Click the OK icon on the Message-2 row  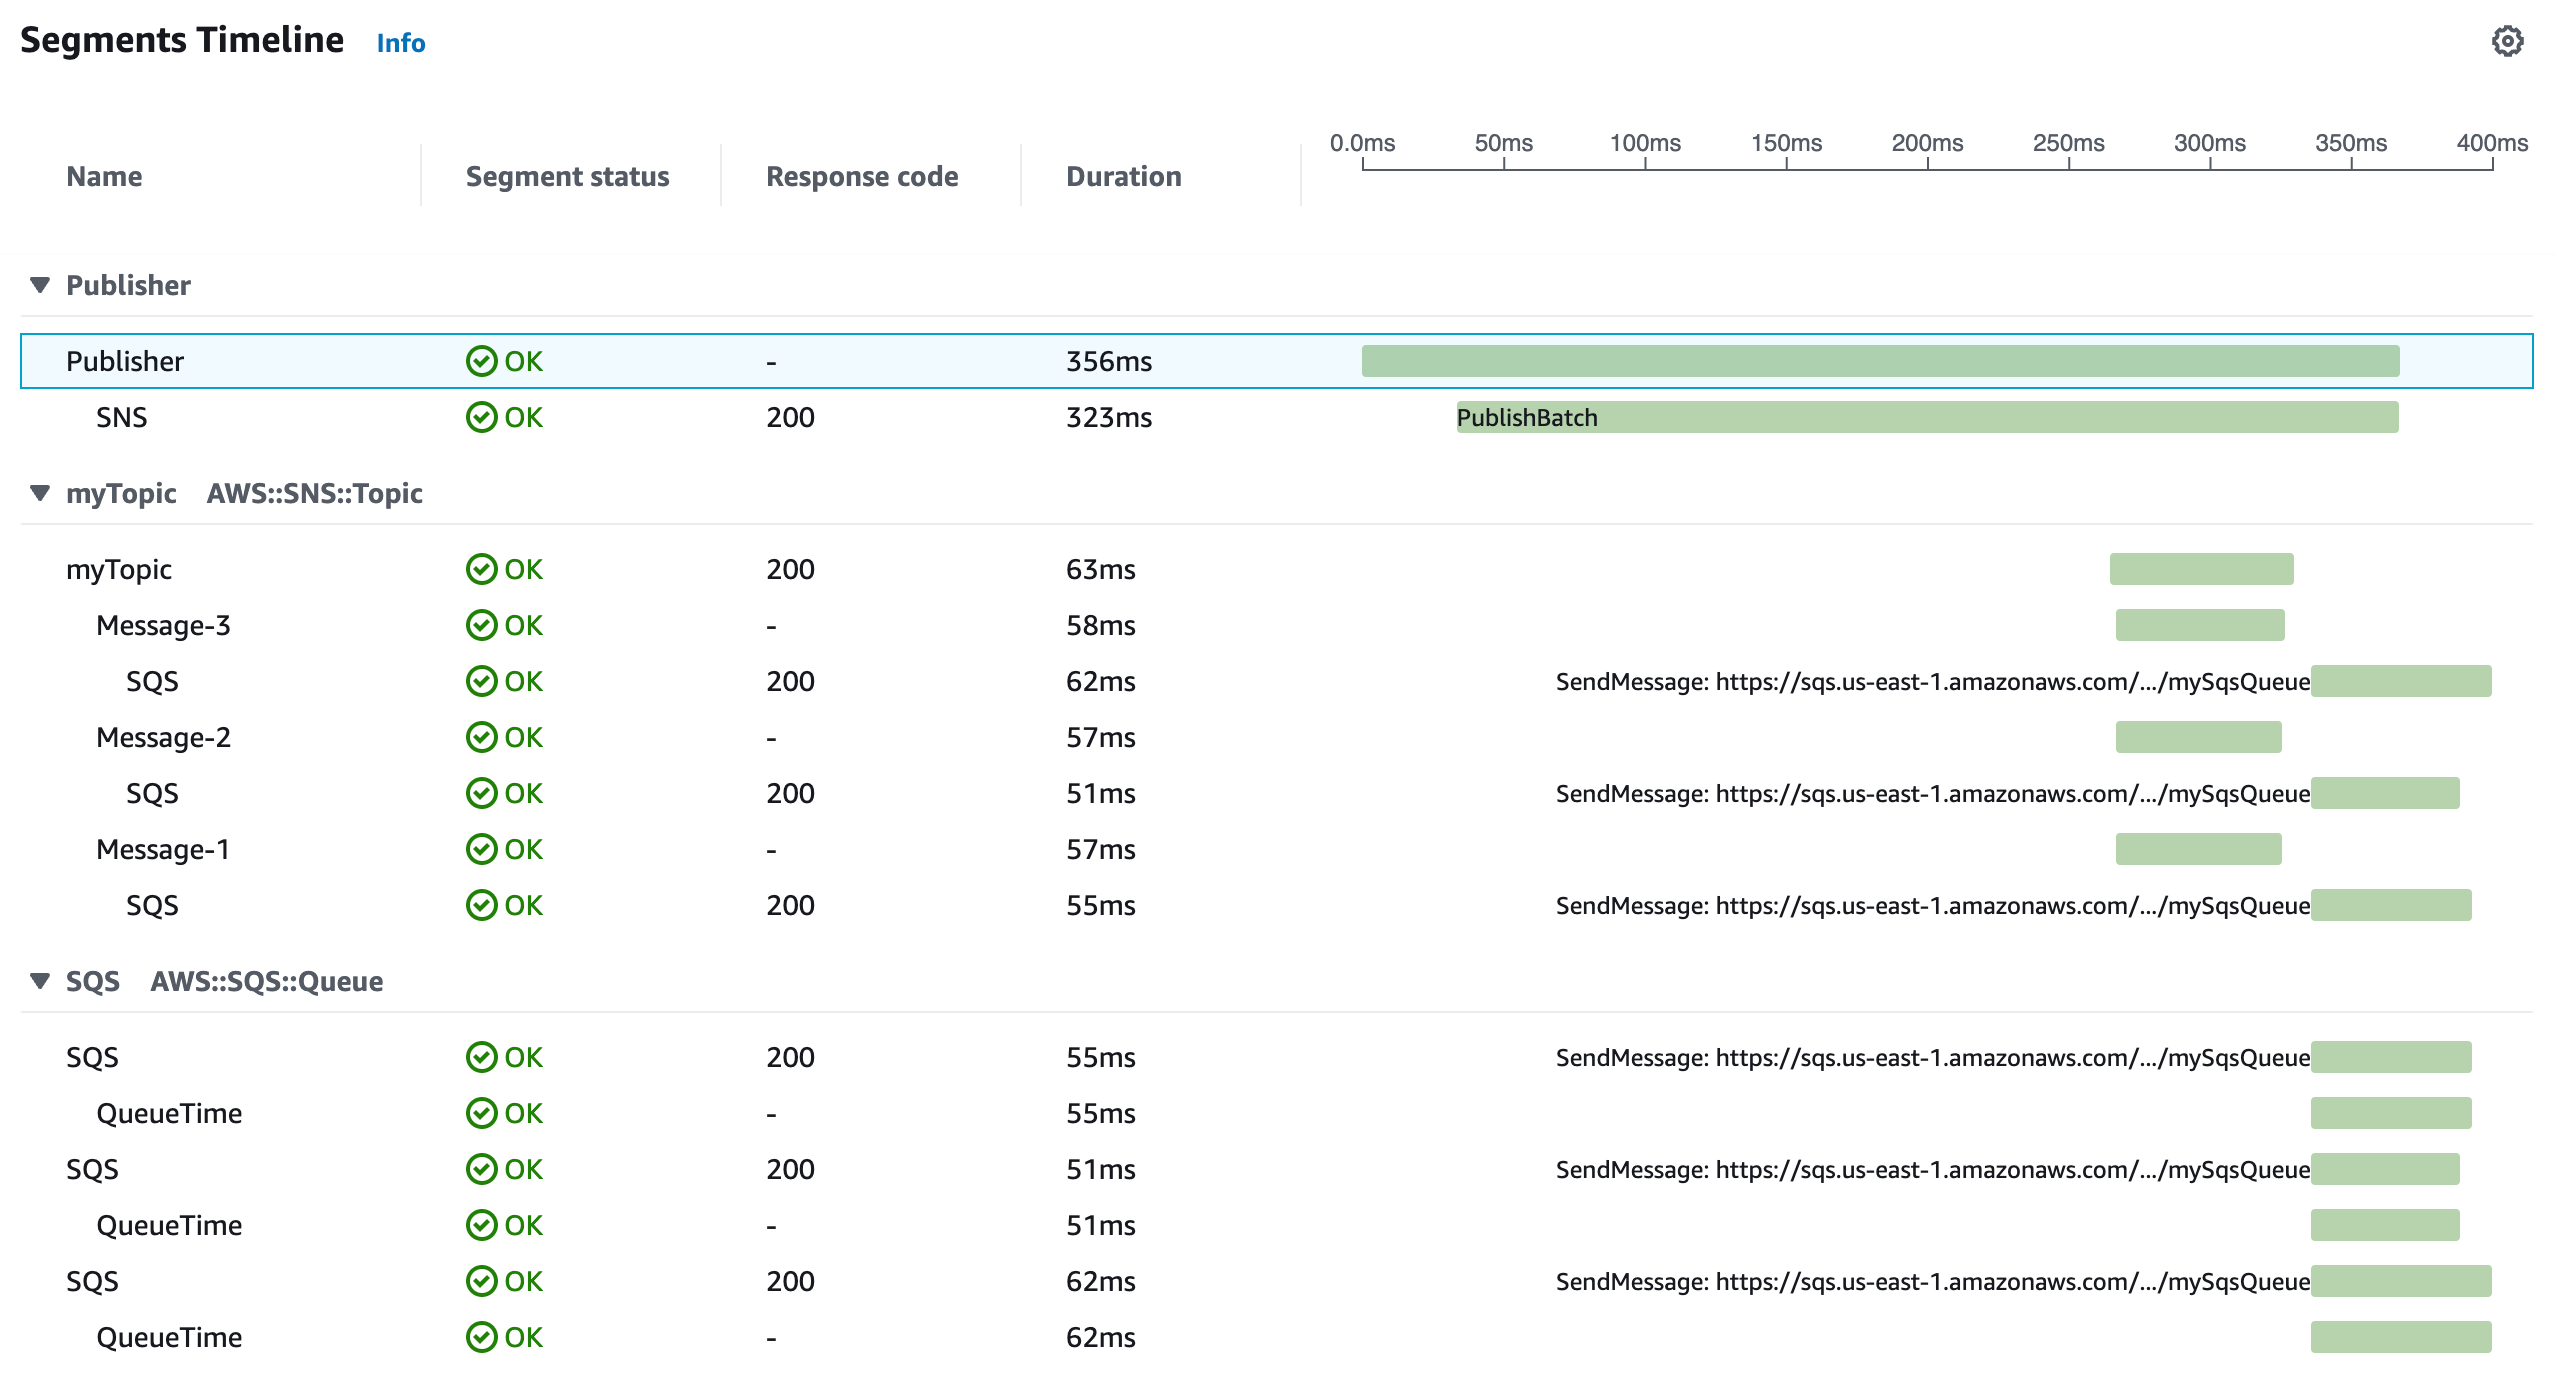(483, 737)
